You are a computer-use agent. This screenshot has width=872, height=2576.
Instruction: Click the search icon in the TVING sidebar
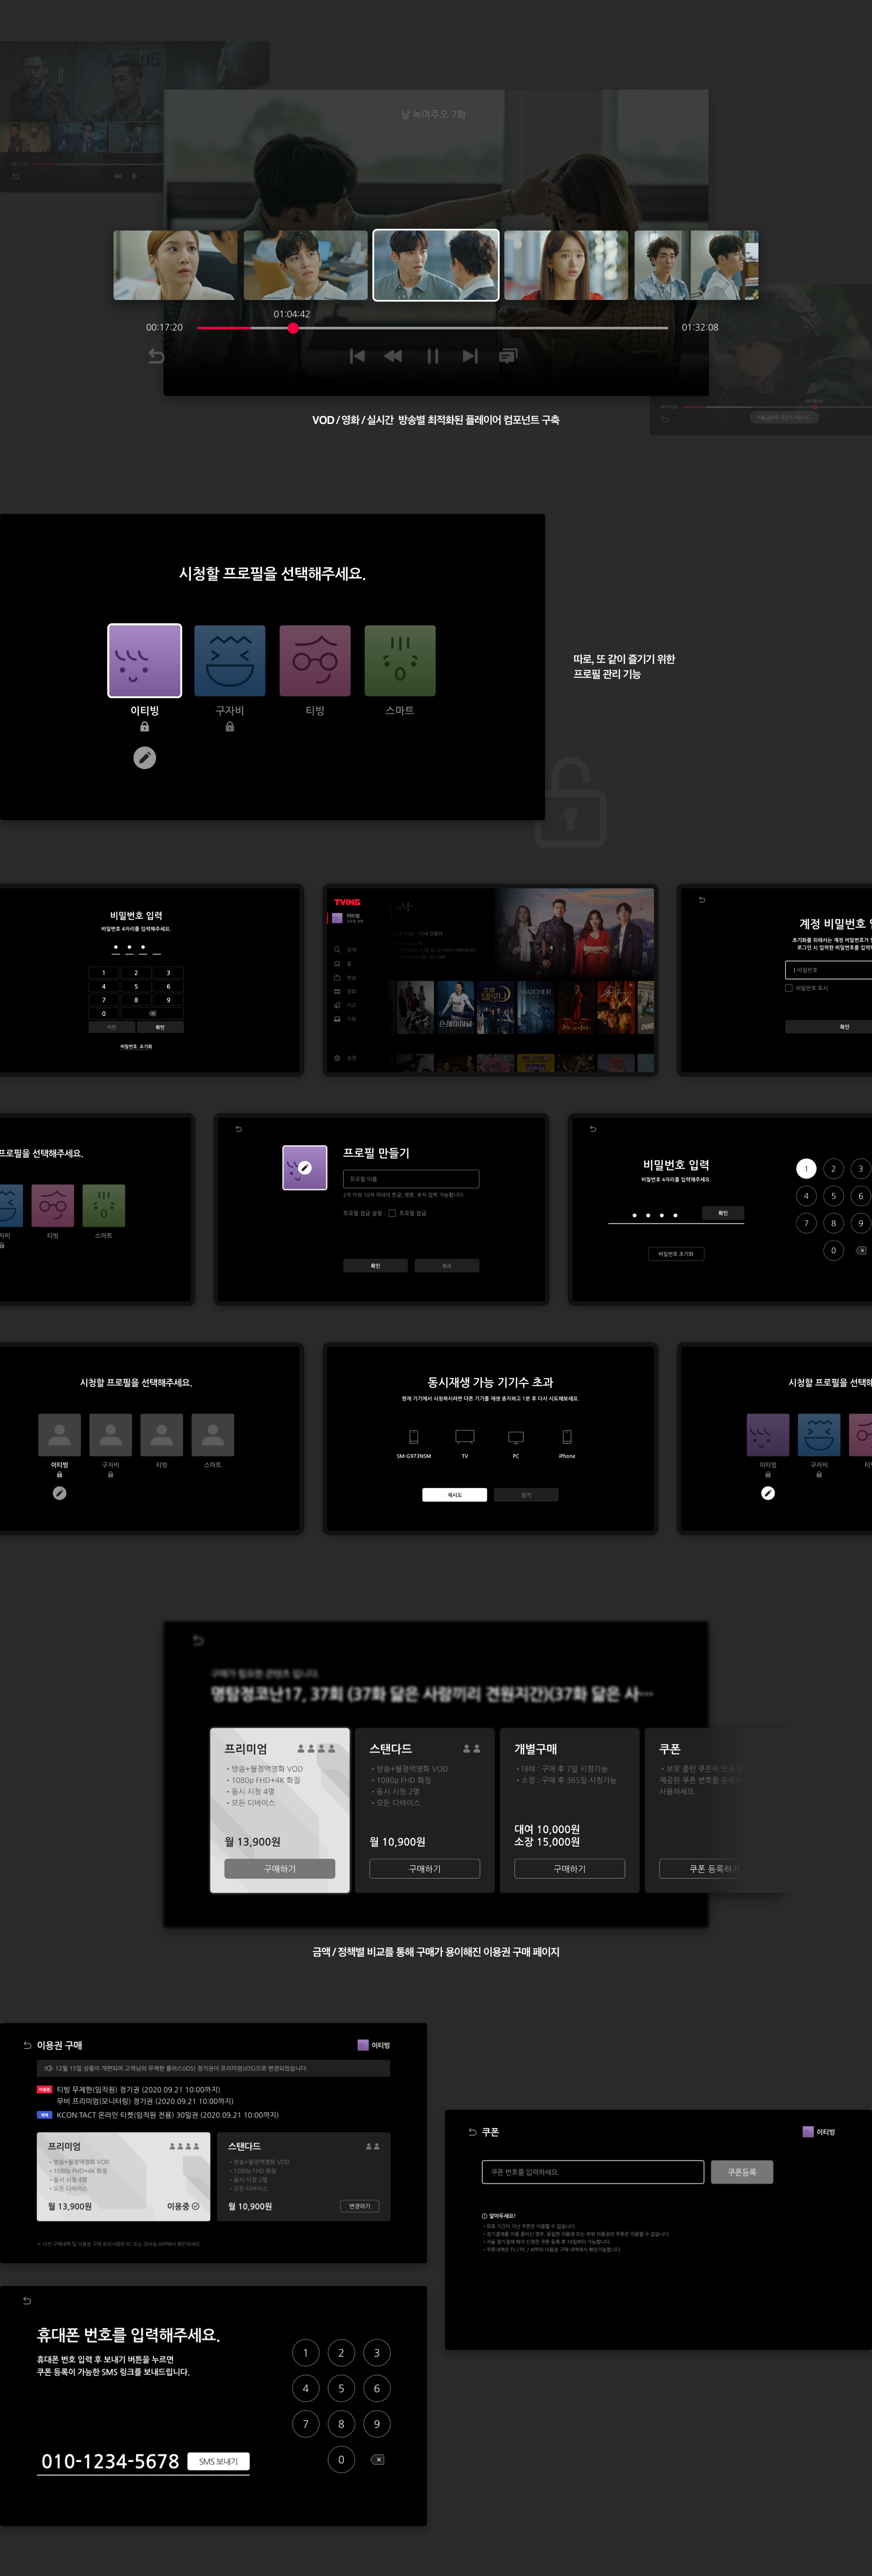tap(337, 949)
